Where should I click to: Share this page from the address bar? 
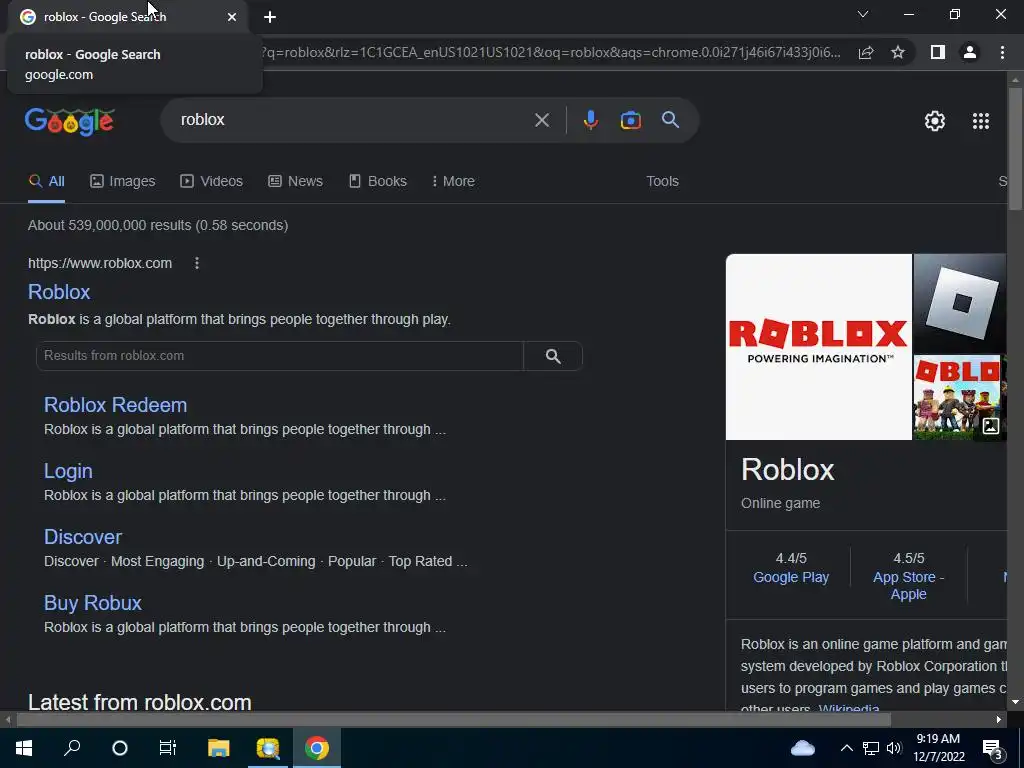[x=866, y=52]
